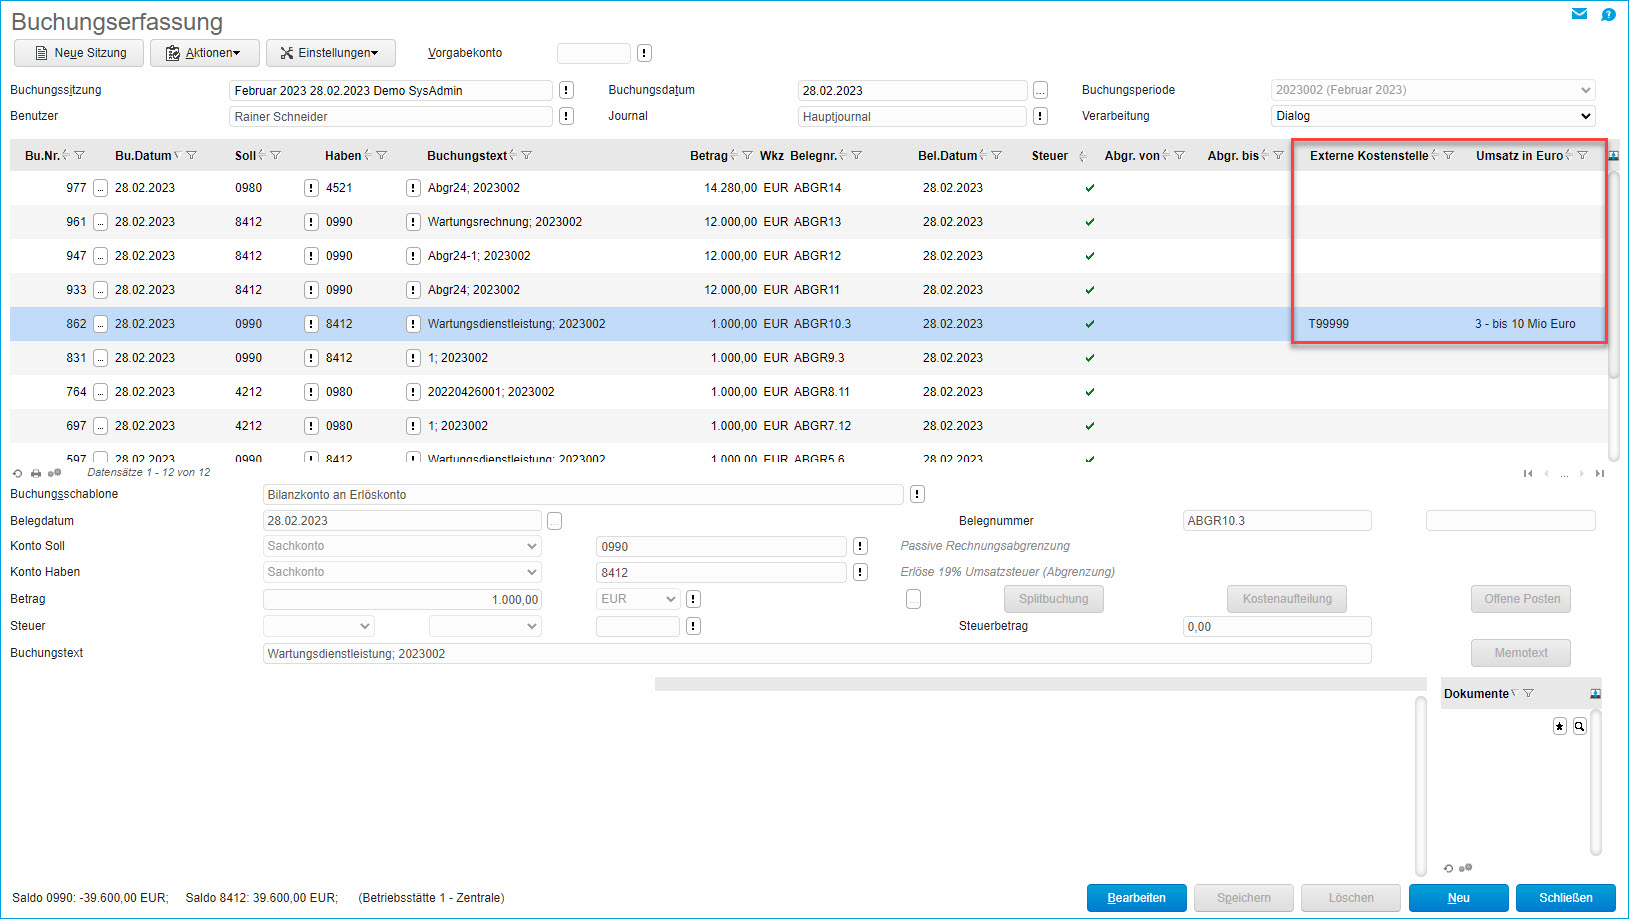The image size is (1629, 919).
Task: Click the info button next to Journal field
Action: (x=1041, y=116)
